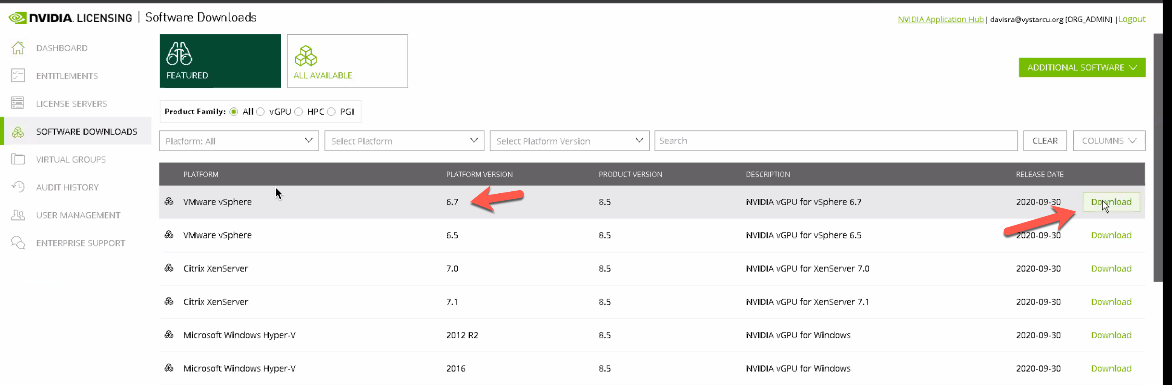The height and width of the screenshot is (385, 1172).
Task: Expand the Additional Software menu
Action: pyautogui.click(x=1082, y=67)
